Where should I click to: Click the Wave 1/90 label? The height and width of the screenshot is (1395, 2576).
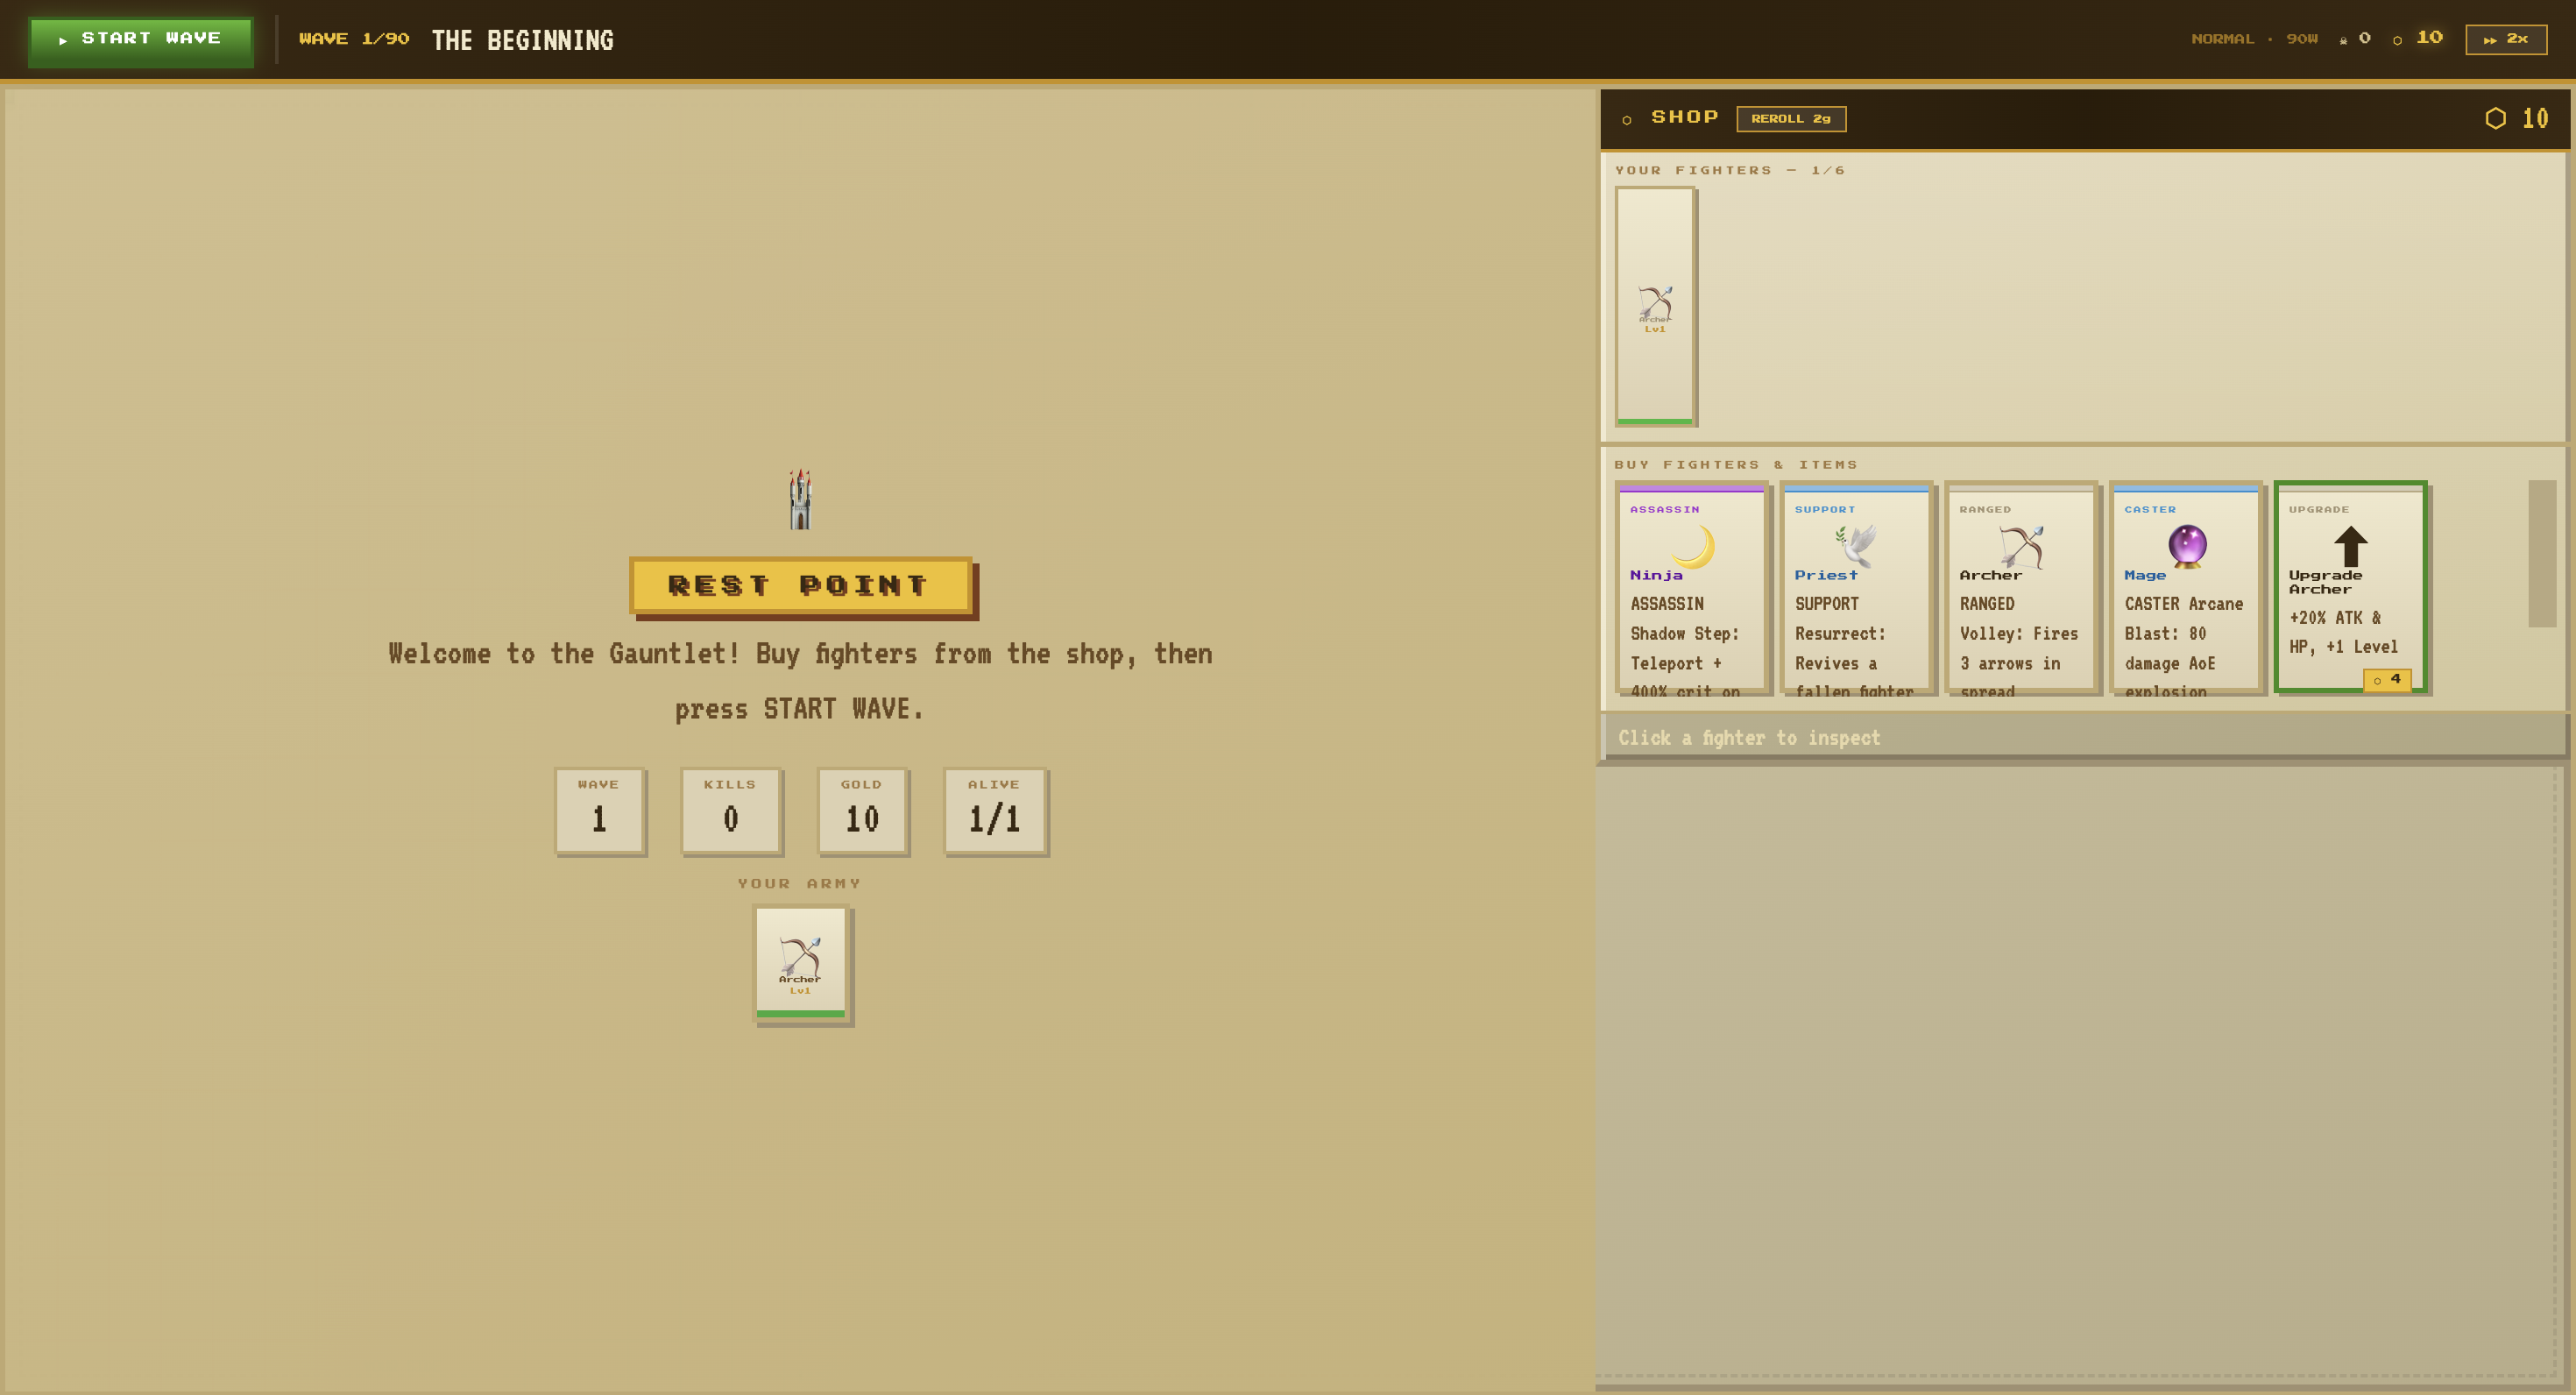coord(354,39)
